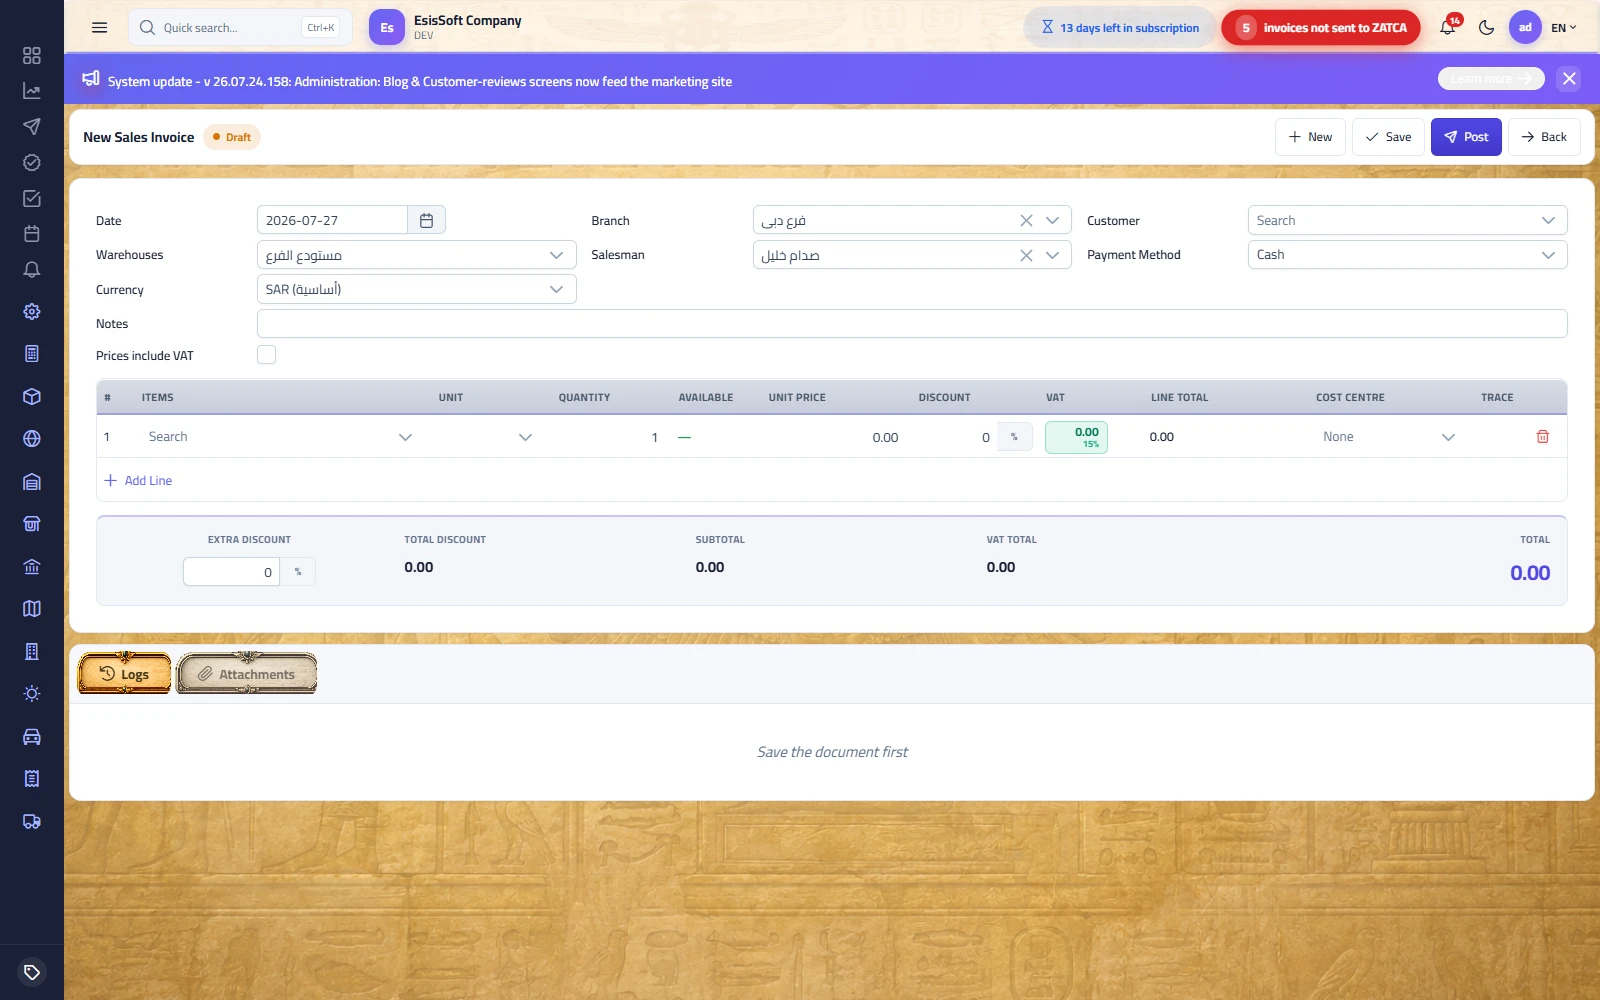Click the Post button
The width and height of the screenshot is (1600, 1000).
click(1466, 137)
